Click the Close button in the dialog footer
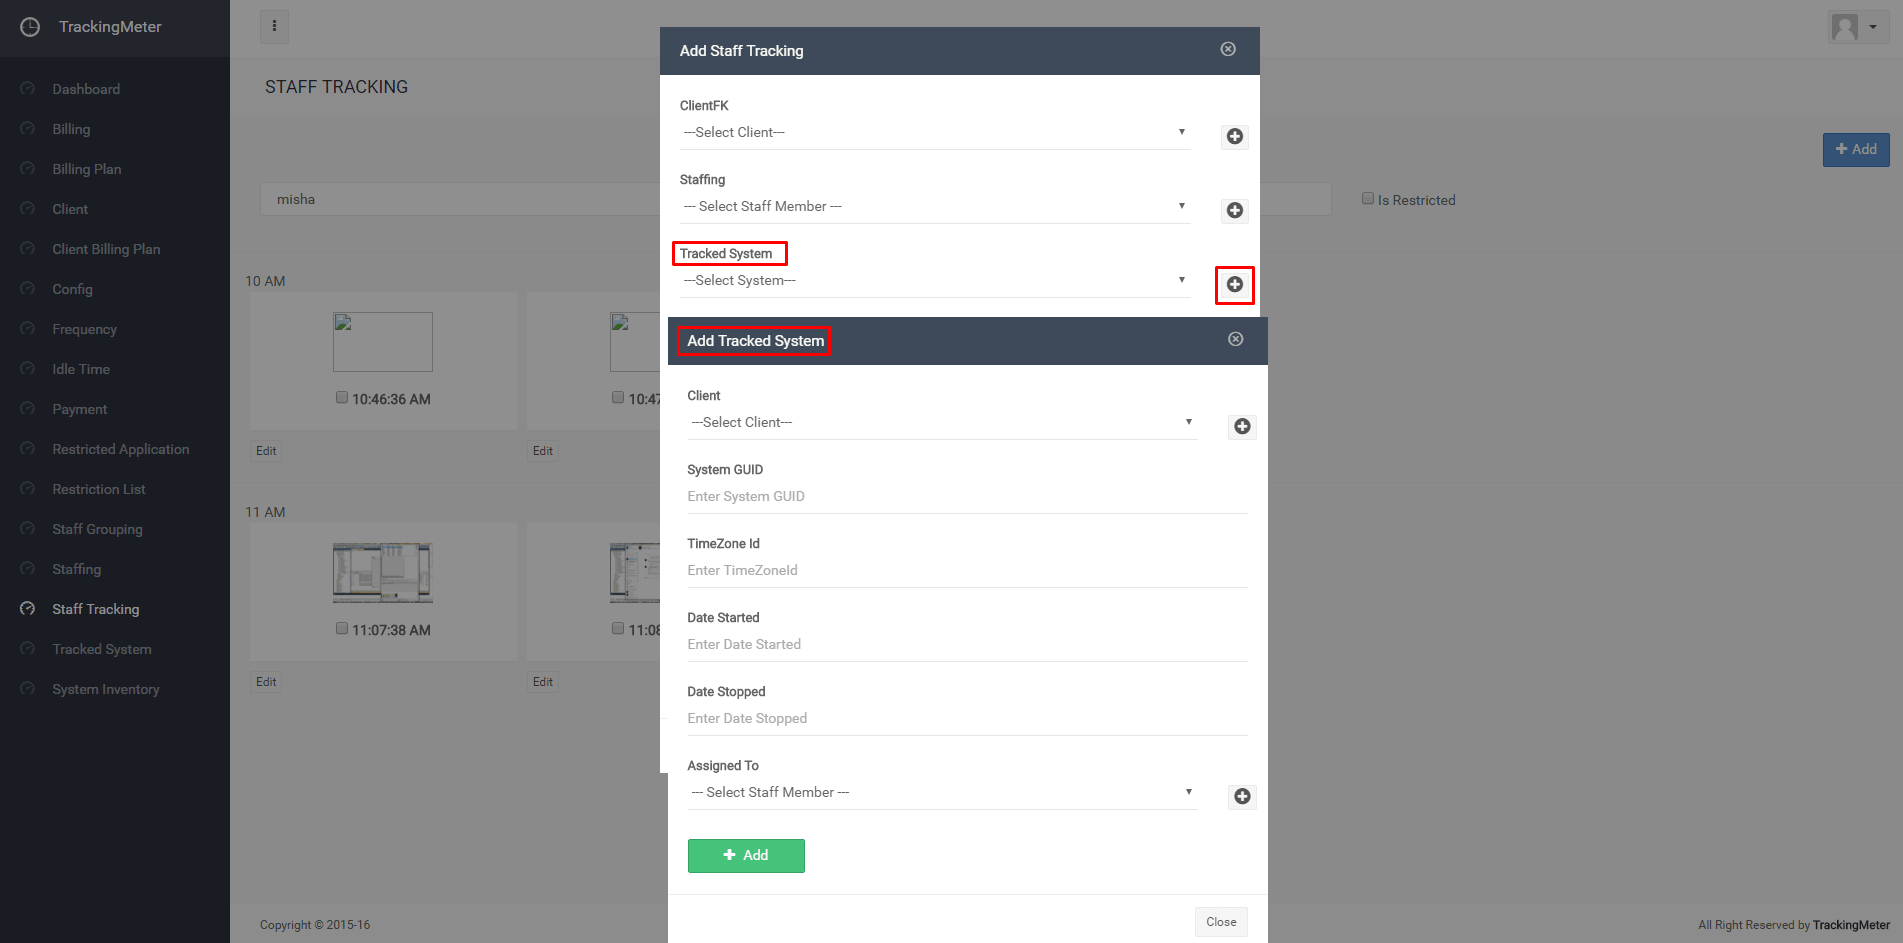Viewport: 1903px width, 943px height. click(x=1220, y=922)
